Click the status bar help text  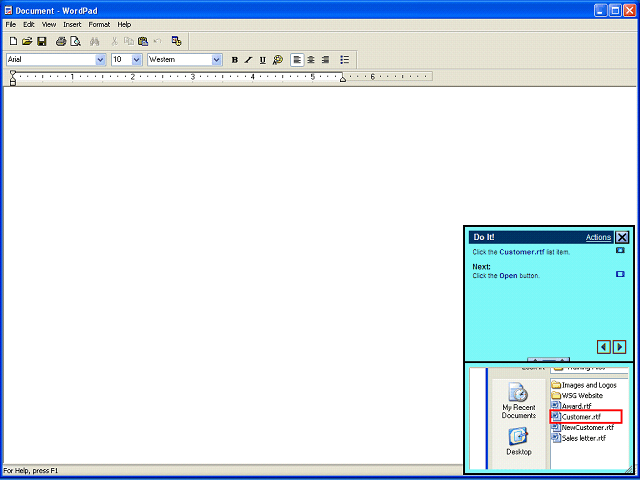(31, 471)
